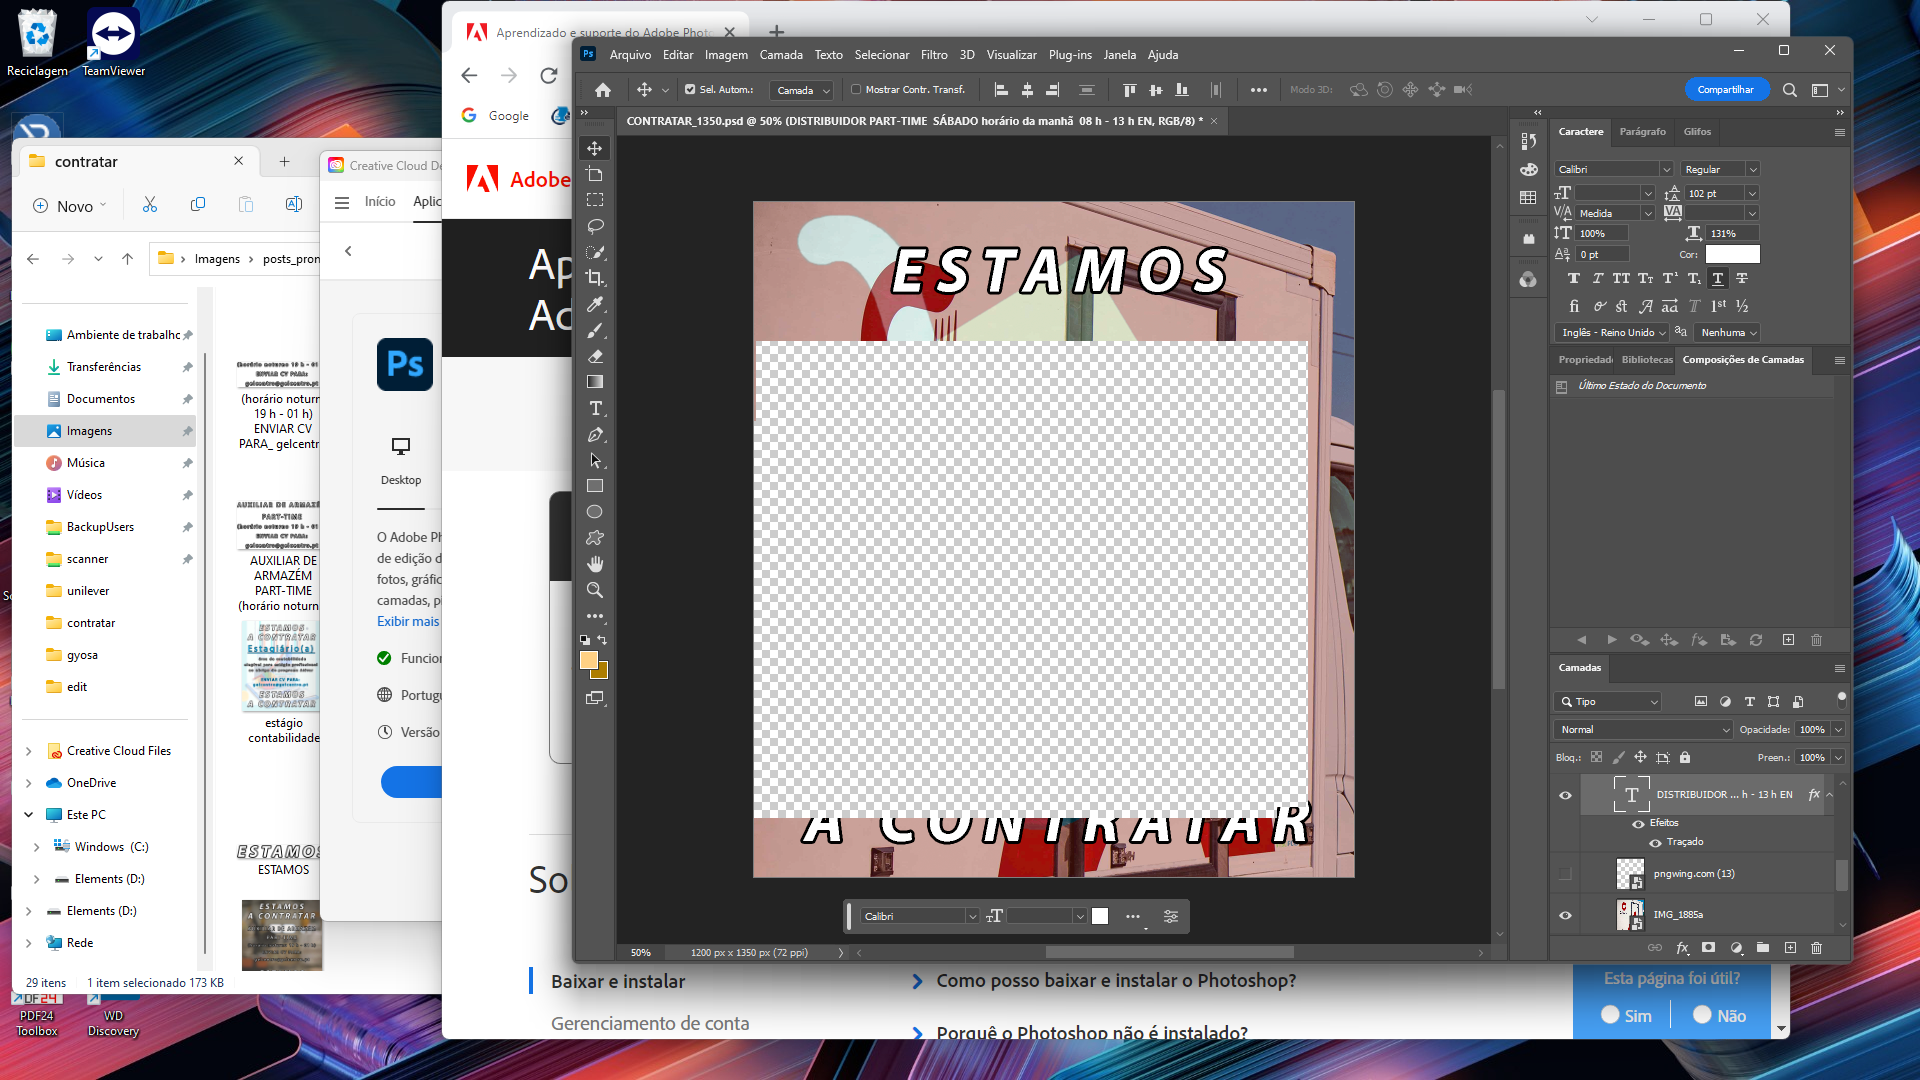Select the Zoom tool
This screenshot has width=1920, height=1080.
594,590
